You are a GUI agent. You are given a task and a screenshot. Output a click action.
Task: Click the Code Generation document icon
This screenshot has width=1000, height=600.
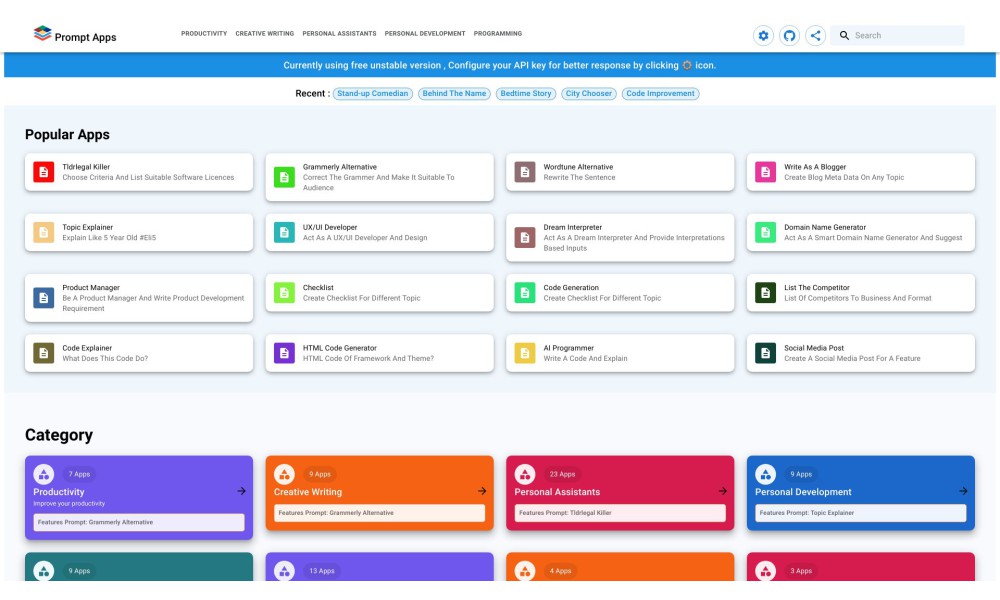[x=524, y=293]
